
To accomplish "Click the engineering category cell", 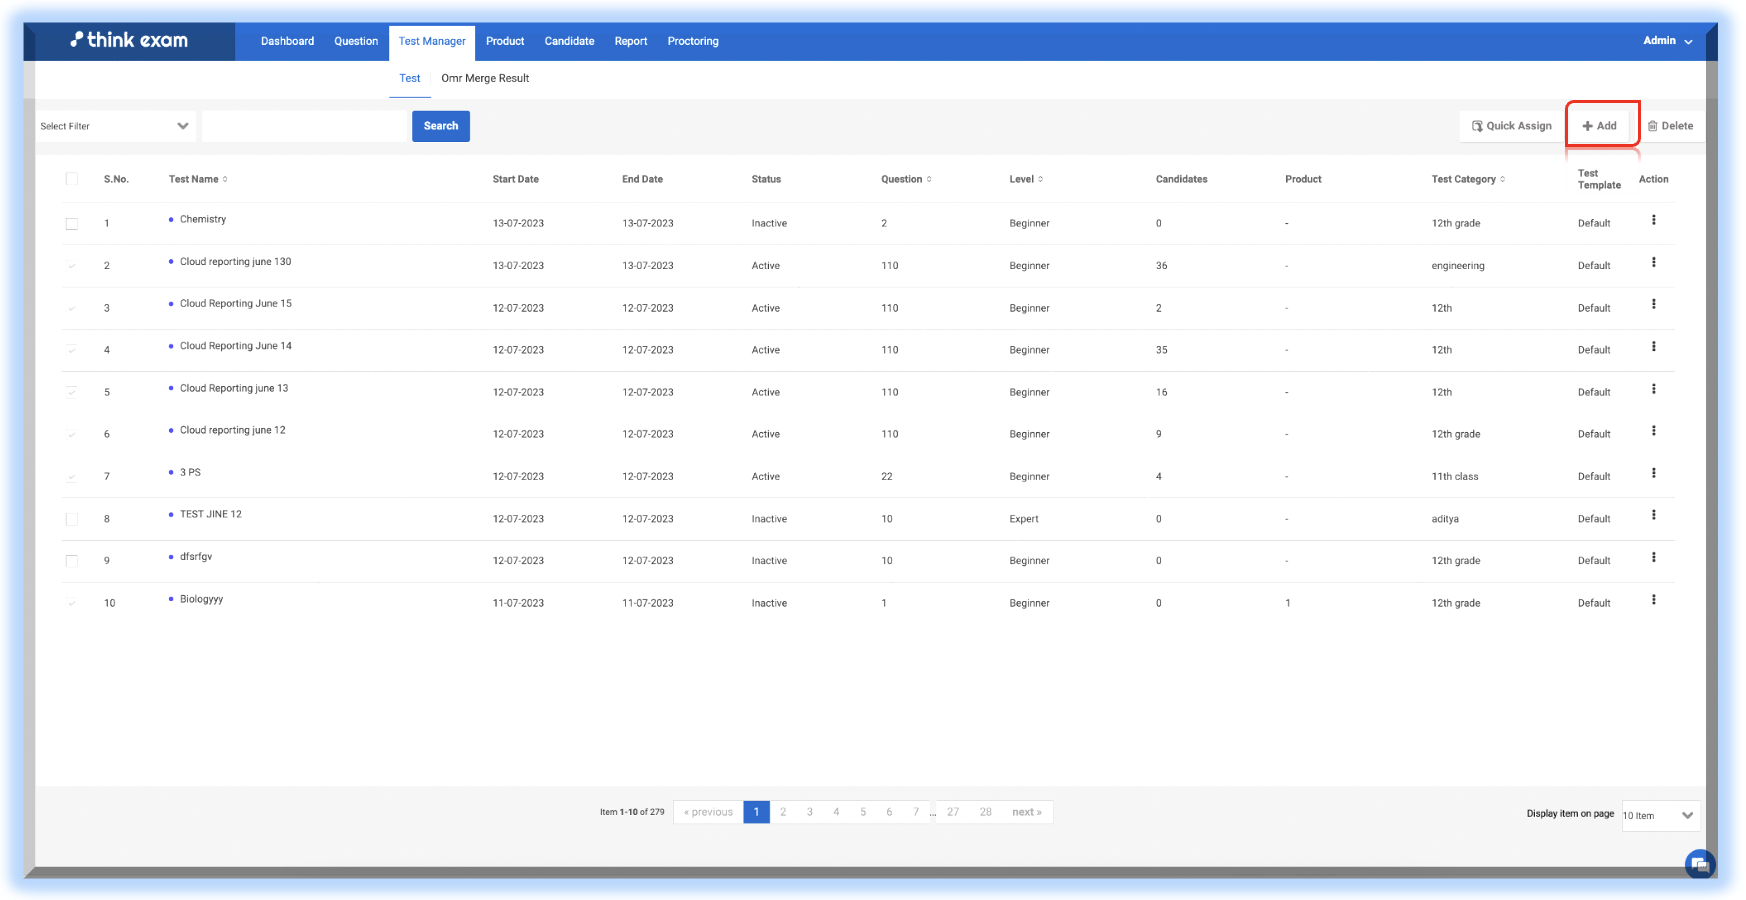I will pyautogui.click(x=1458, y=266).
